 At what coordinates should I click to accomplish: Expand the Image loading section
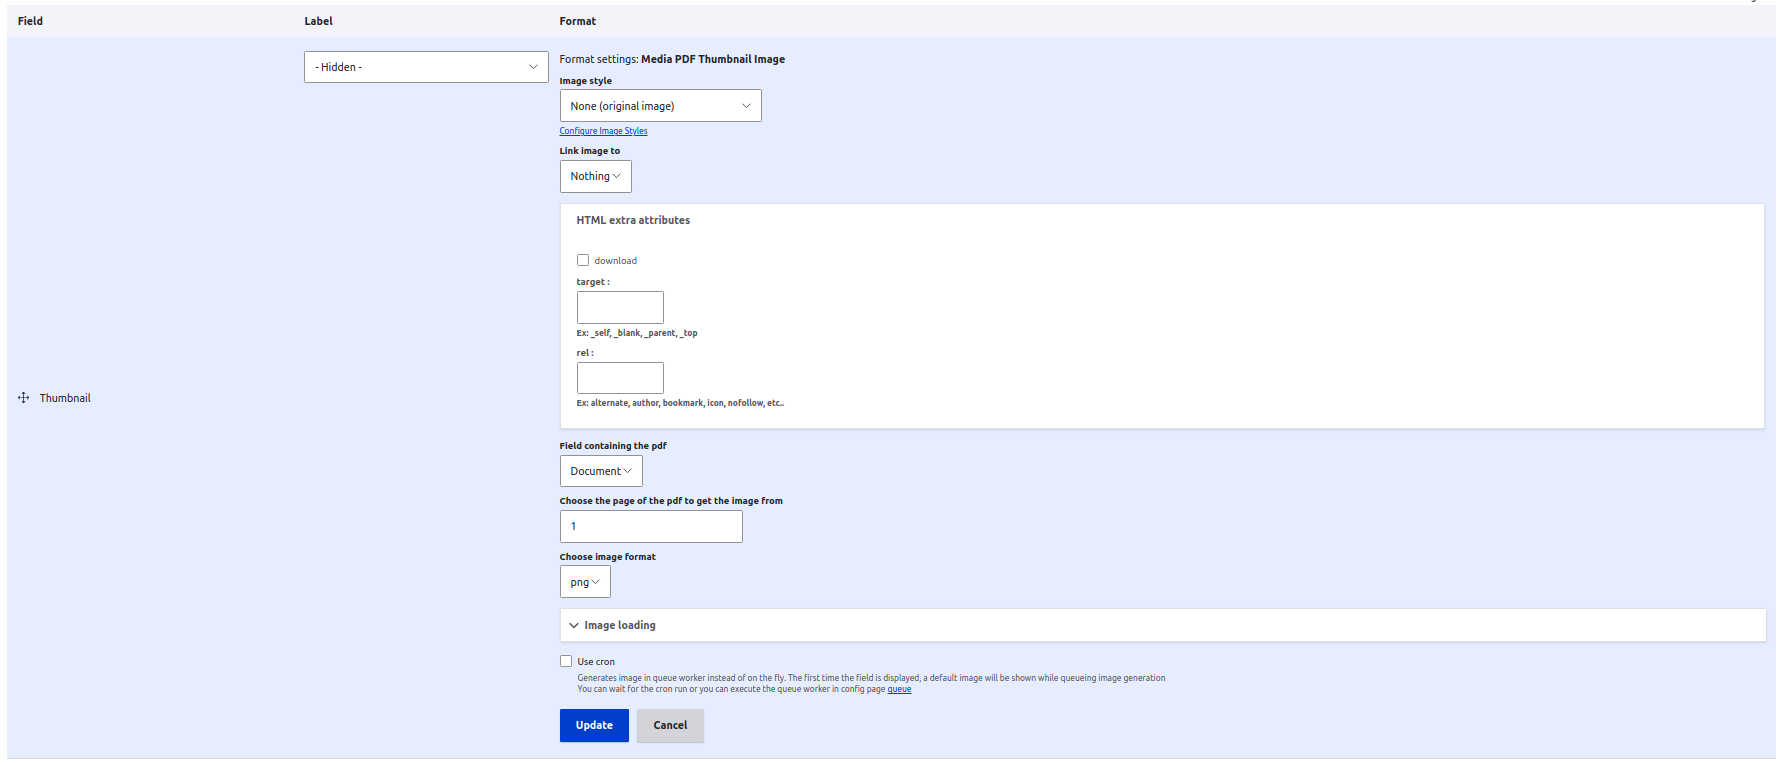[1163, 625]
